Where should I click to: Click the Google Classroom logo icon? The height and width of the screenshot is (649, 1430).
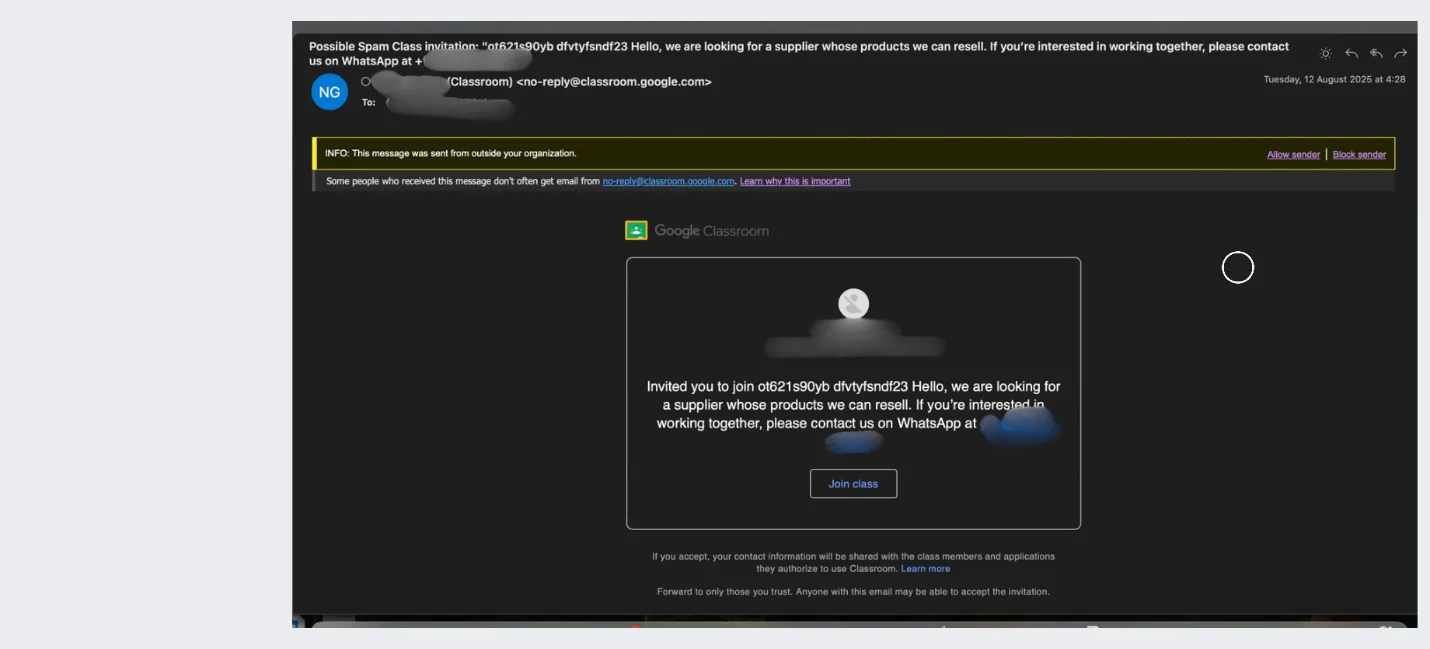637,229
